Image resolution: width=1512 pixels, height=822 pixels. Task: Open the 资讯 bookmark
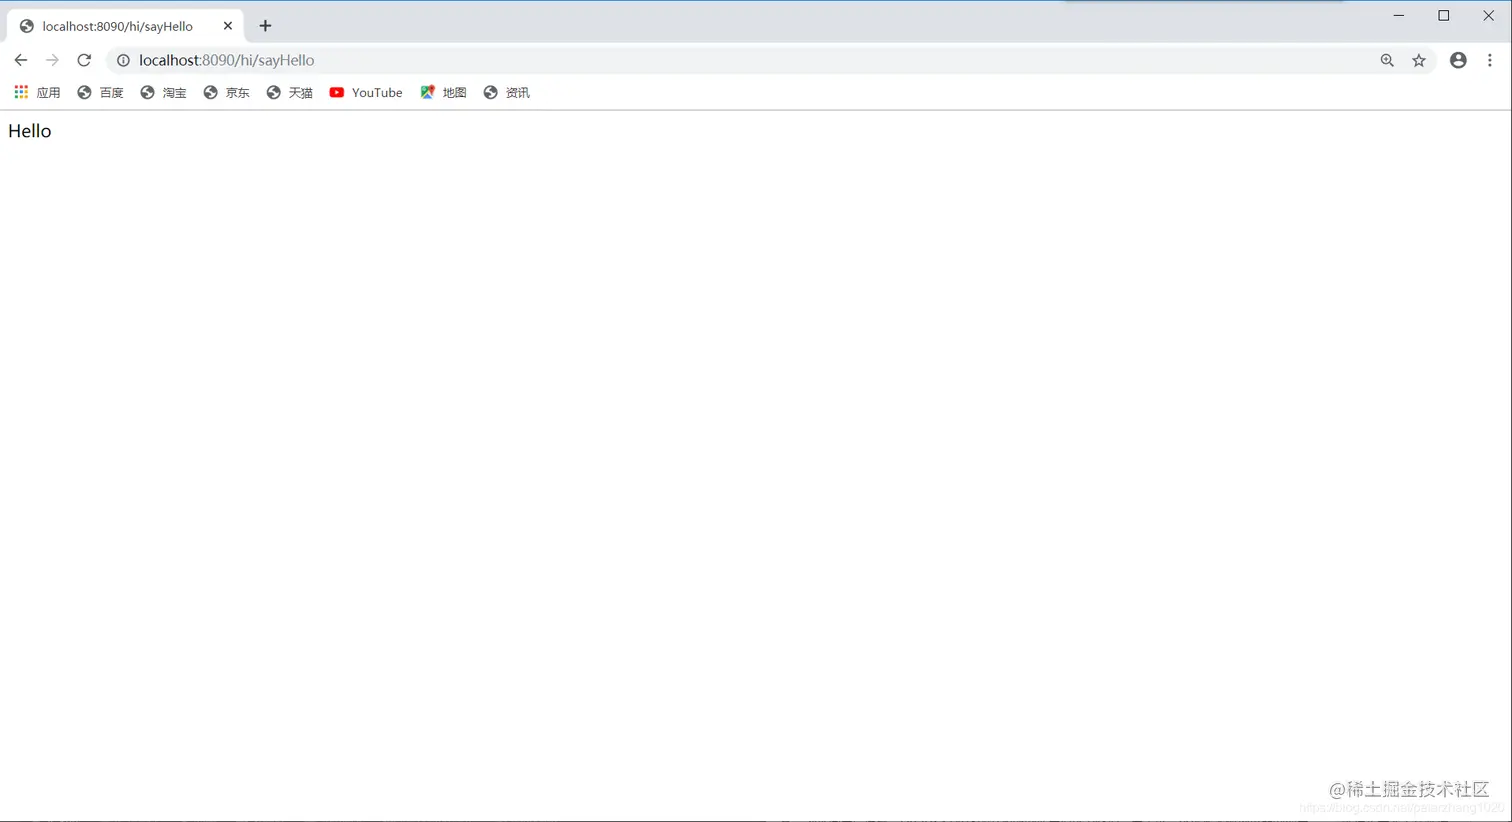(506, 92)
